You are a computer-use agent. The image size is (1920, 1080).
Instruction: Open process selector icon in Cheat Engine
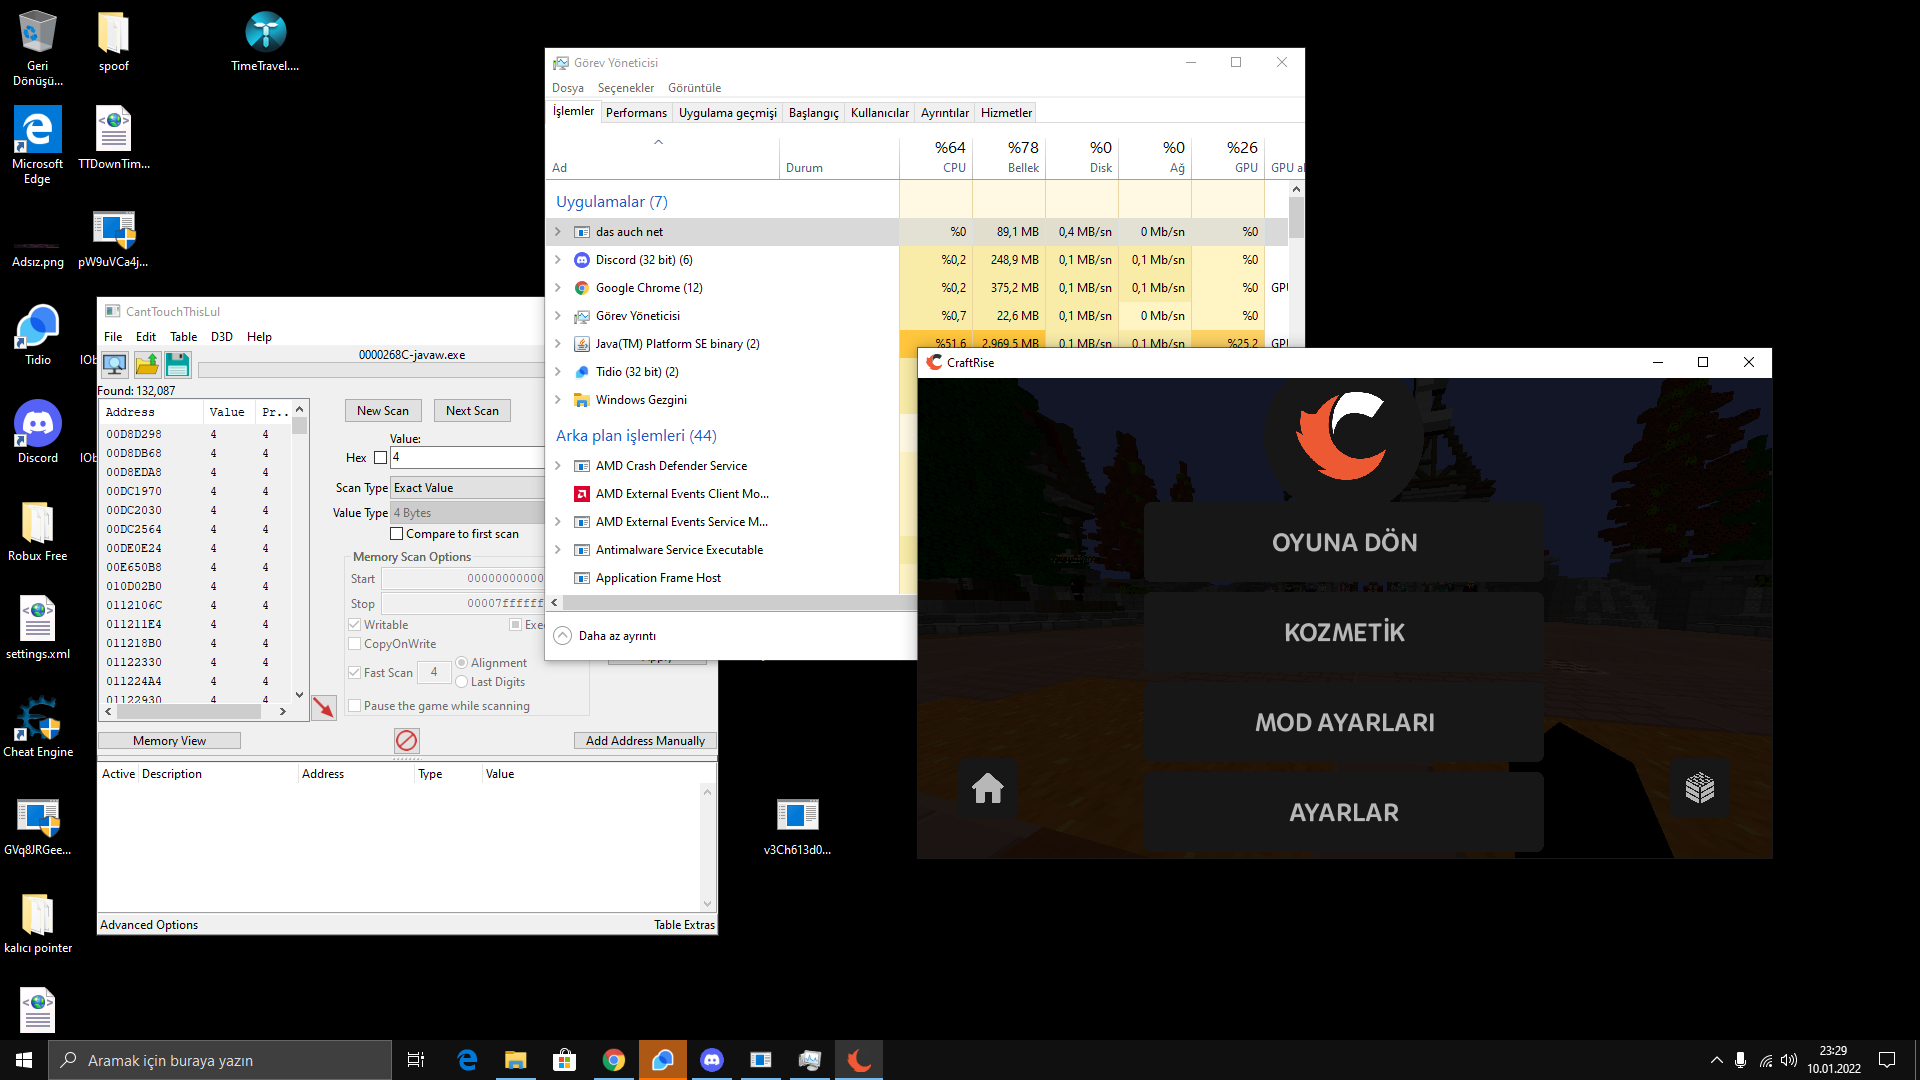tap(115, 365)
